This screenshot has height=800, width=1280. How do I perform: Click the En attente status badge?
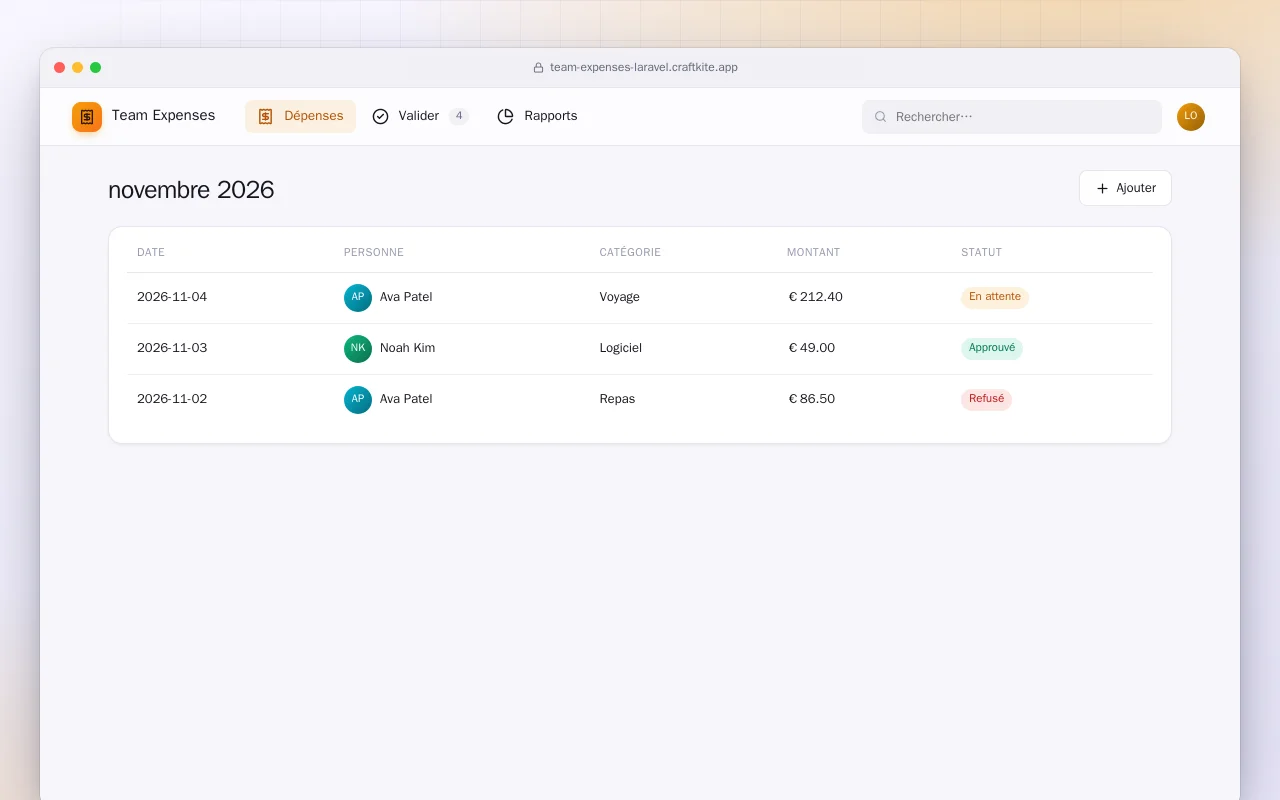pyautogui.click(x=995, y=298)
